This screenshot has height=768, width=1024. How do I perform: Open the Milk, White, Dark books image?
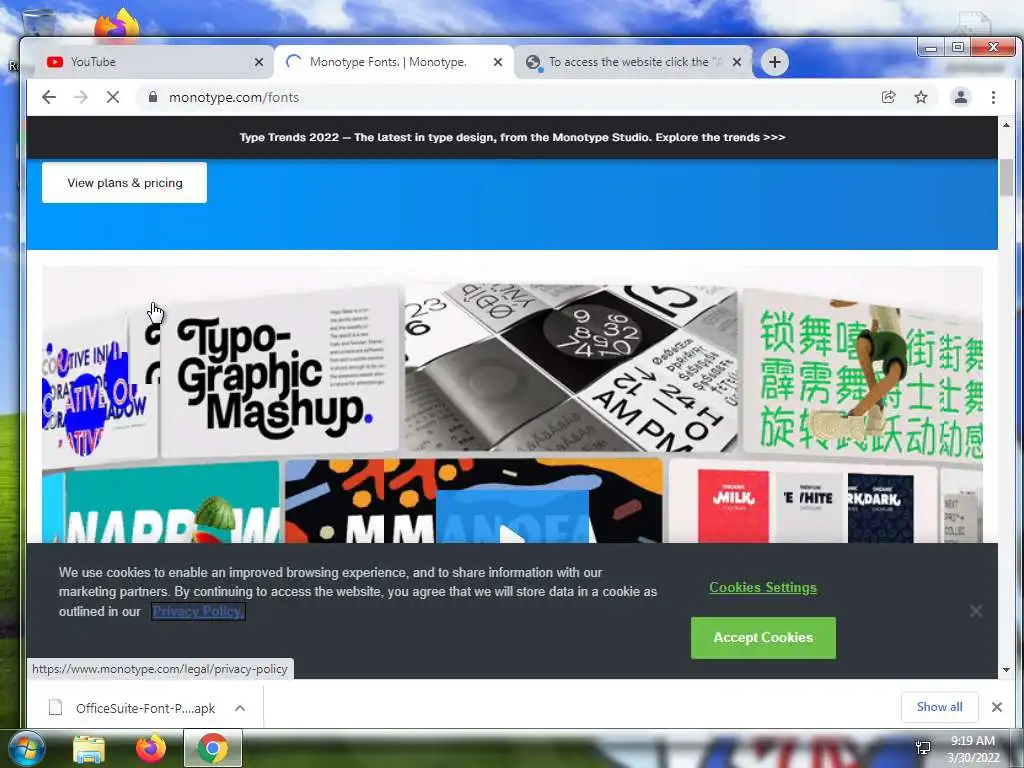(x=803, y=503)
